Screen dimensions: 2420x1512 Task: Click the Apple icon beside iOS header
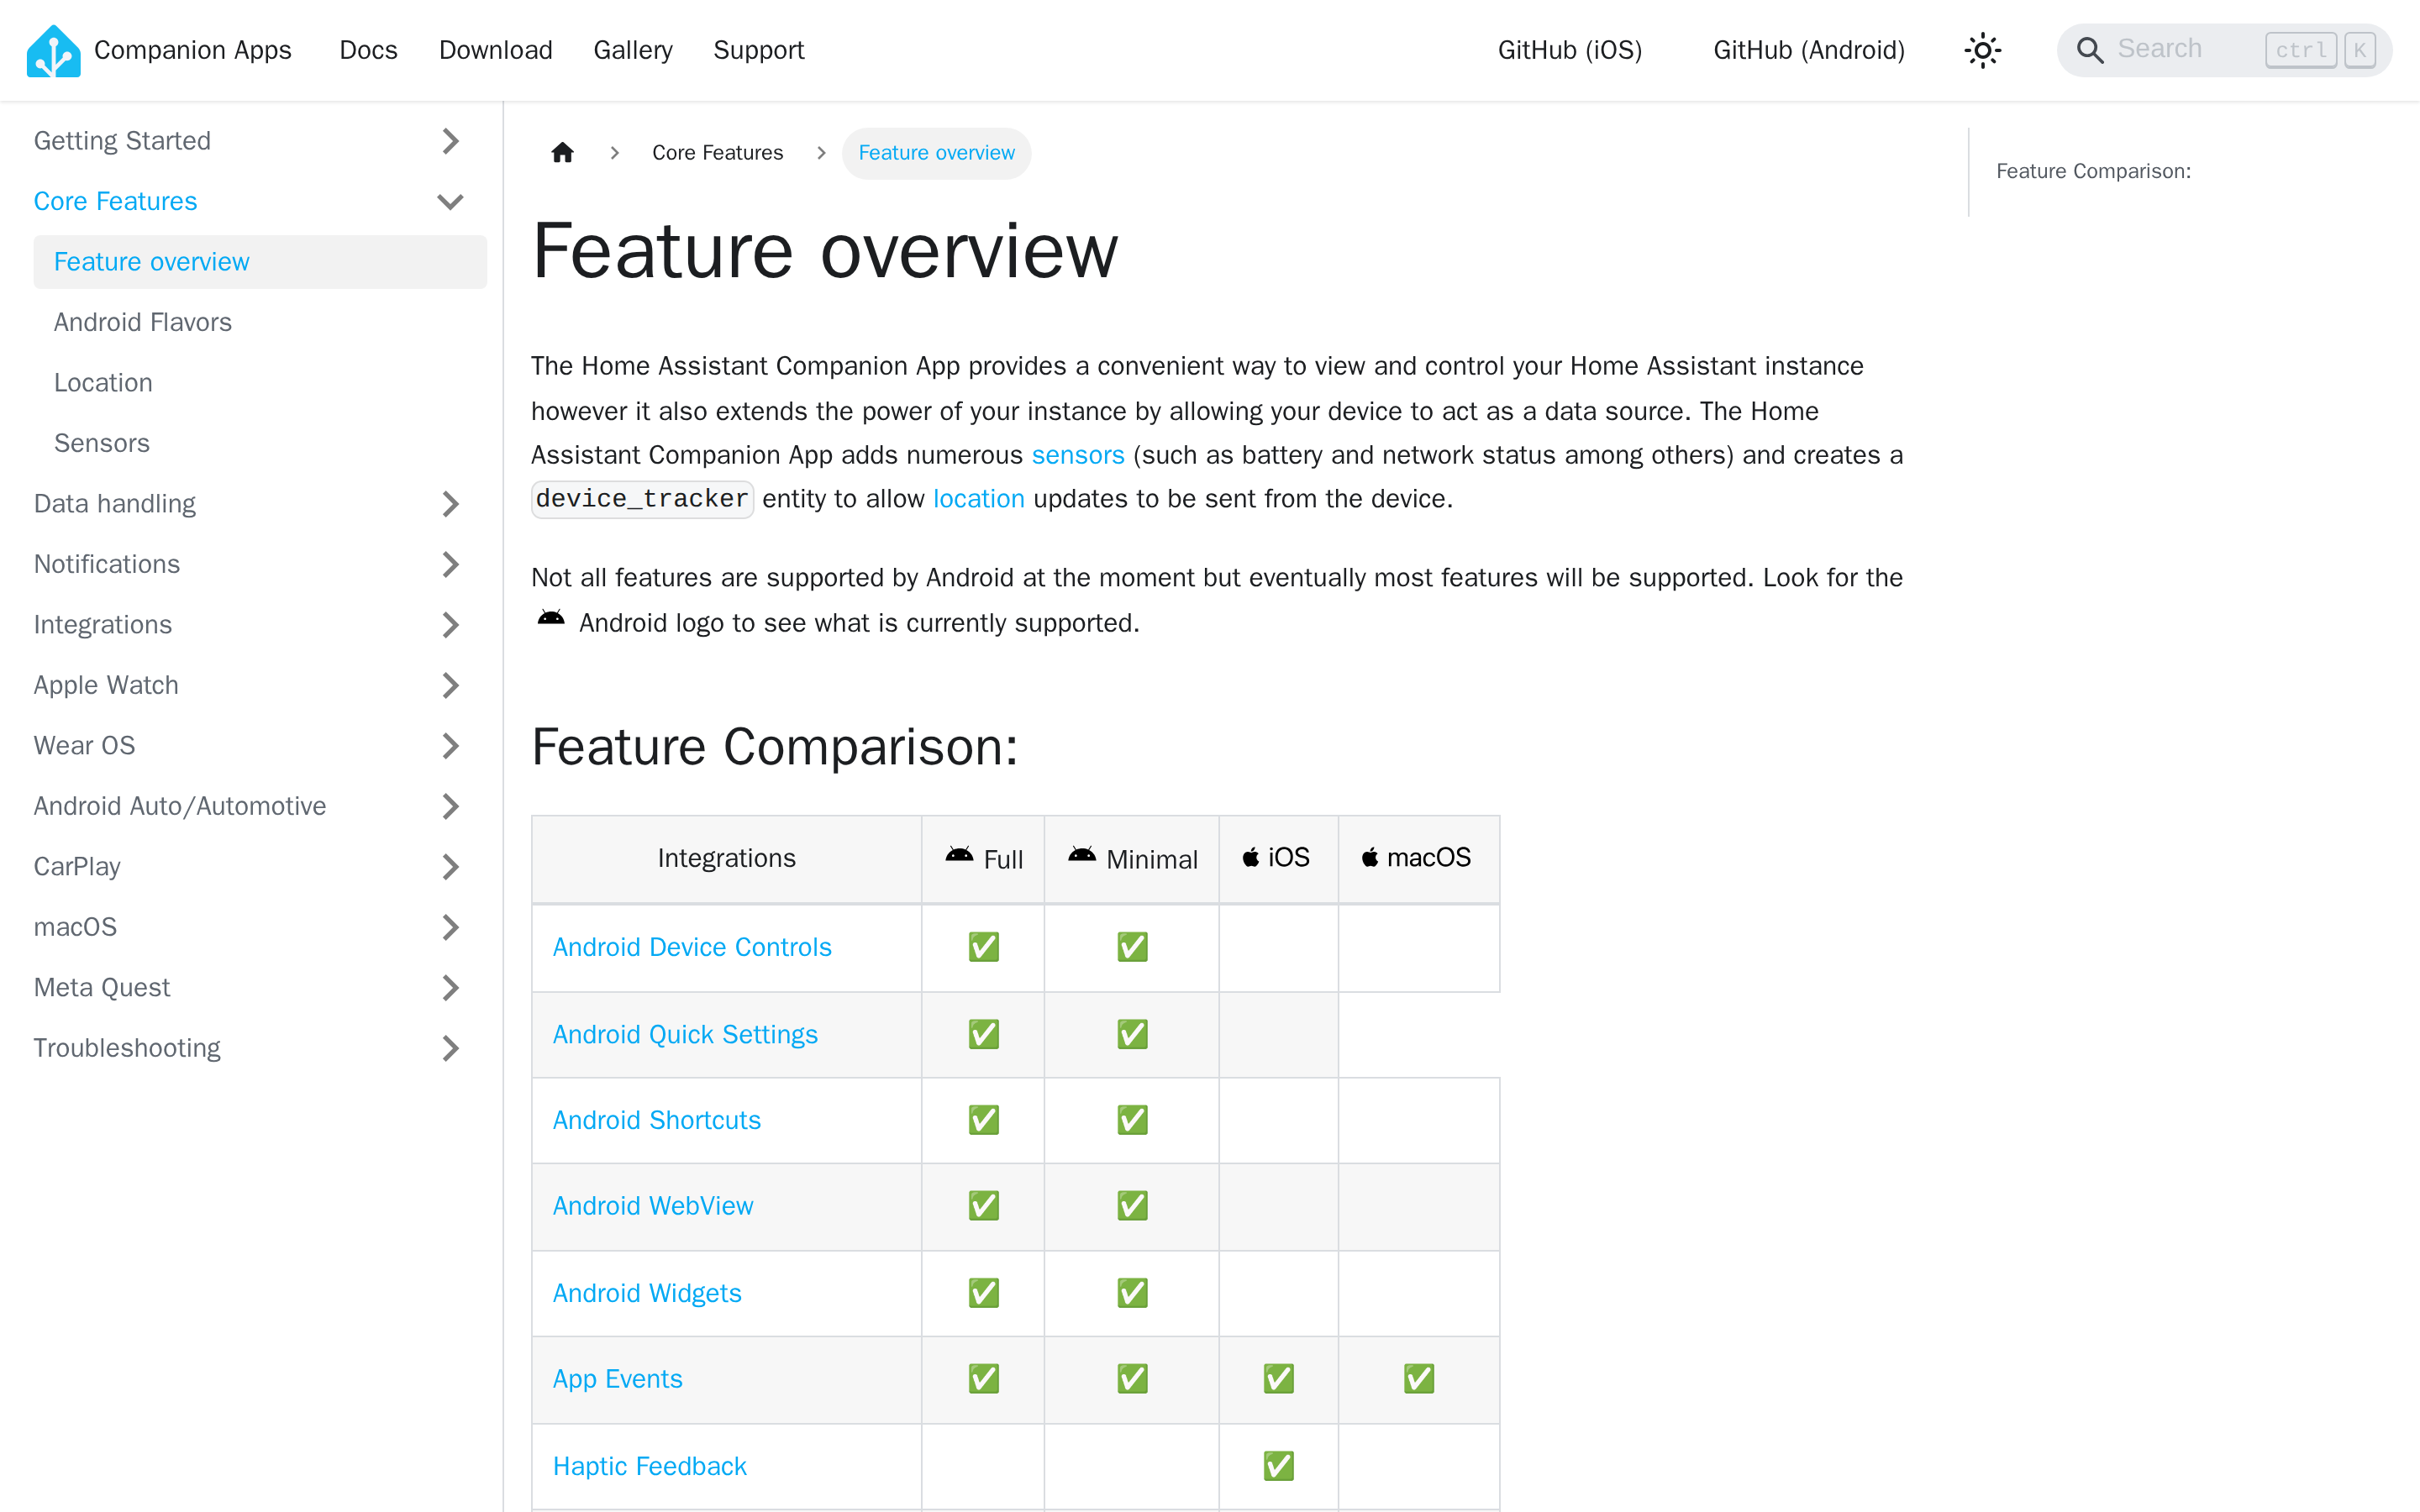[1250, 857]
